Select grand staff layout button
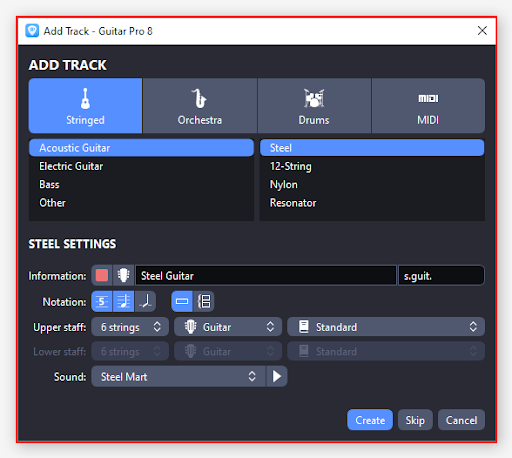512x458 pixels. pos(203,302)
